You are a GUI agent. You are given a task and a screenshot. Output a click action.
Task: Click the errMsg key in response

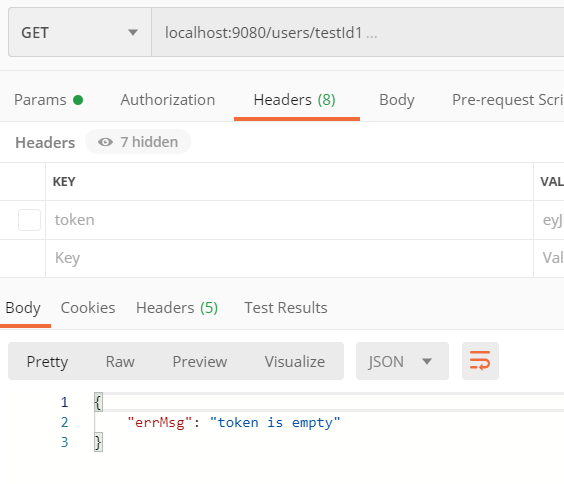160,423
